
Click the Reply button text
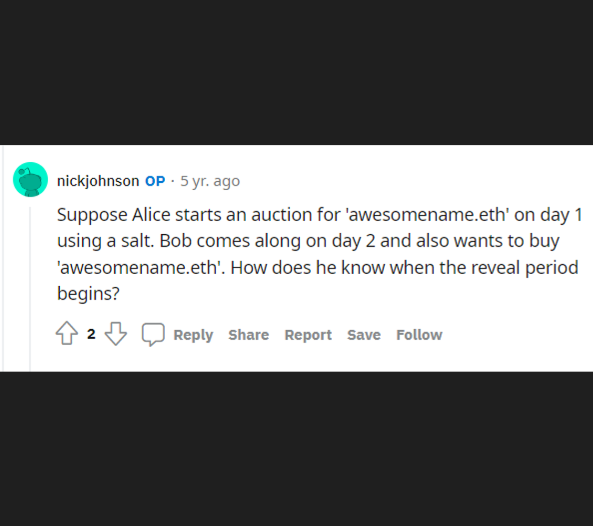(193, 335)
